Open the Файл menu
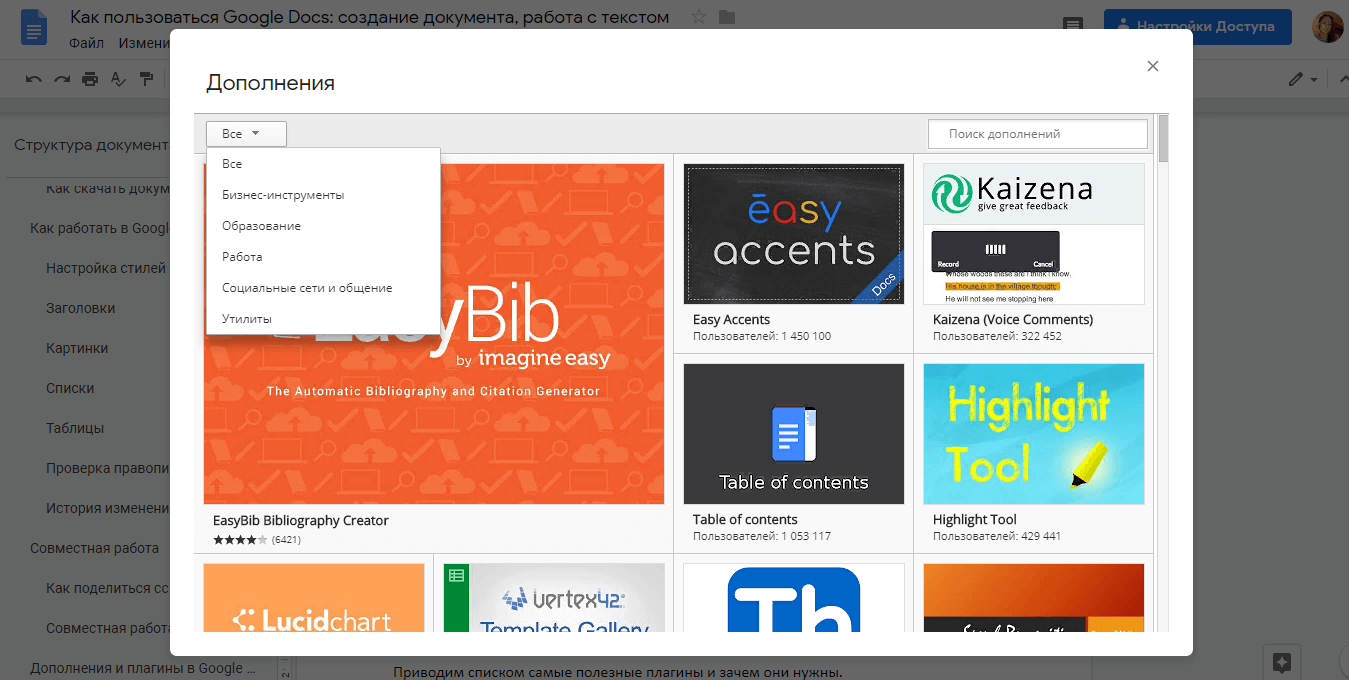This screenshot has height=680, width=1349. pos(87,44)
